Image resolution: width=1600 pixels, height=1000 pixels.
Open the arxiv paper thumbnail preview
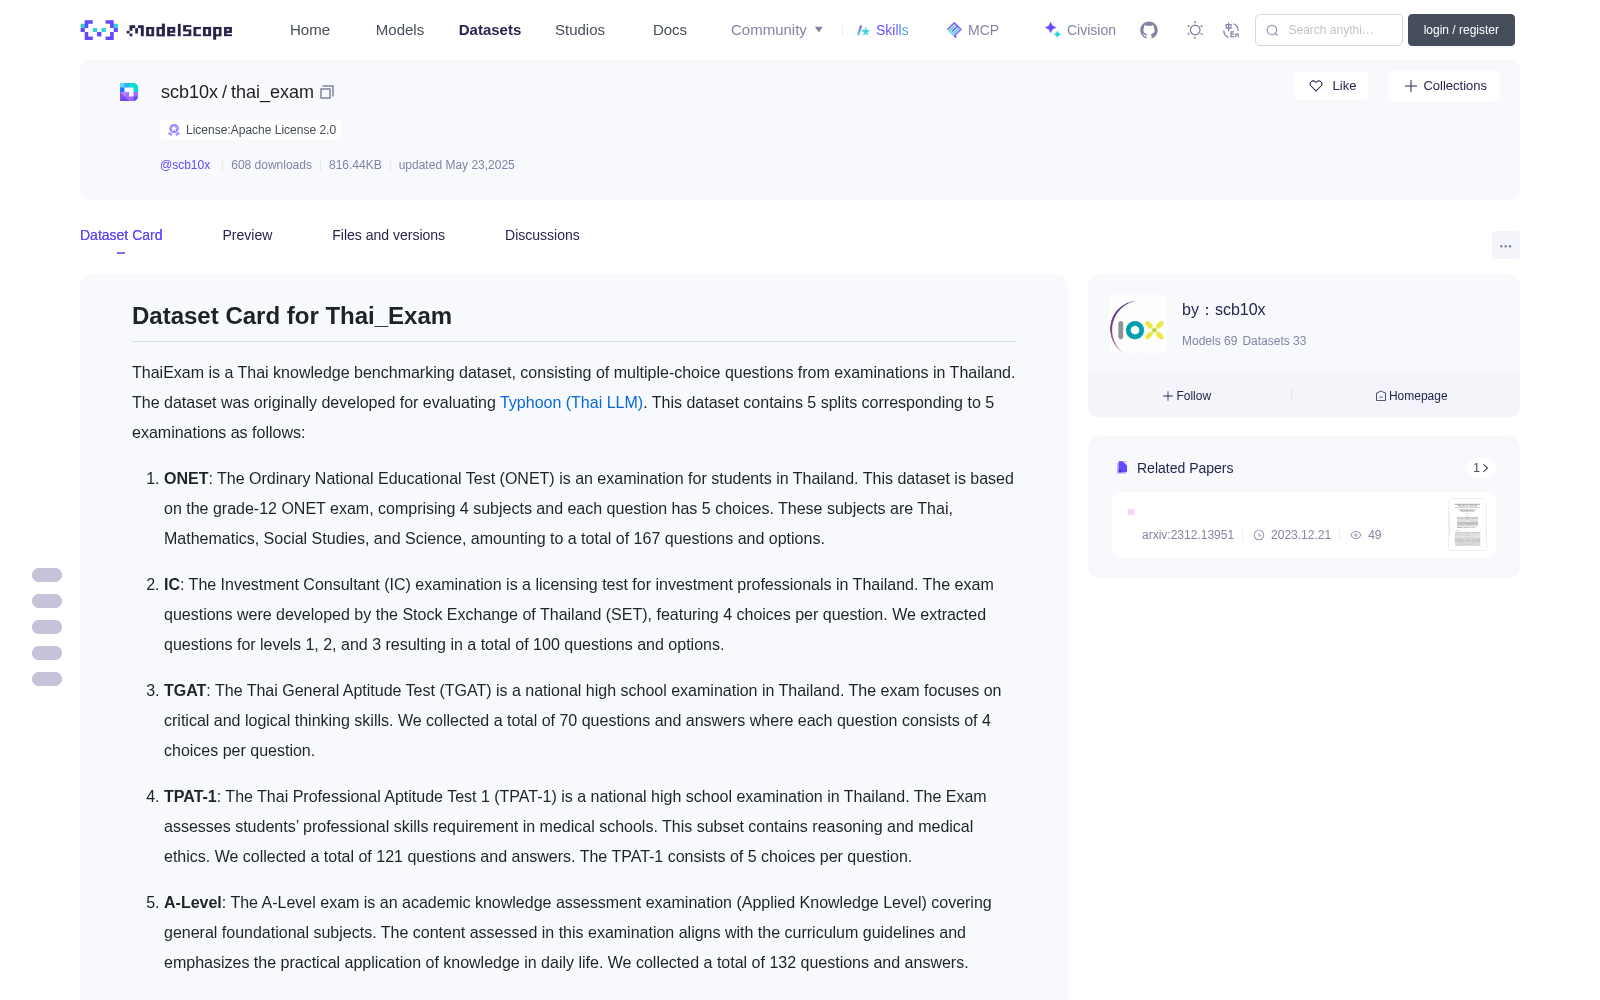point(1467,524)
